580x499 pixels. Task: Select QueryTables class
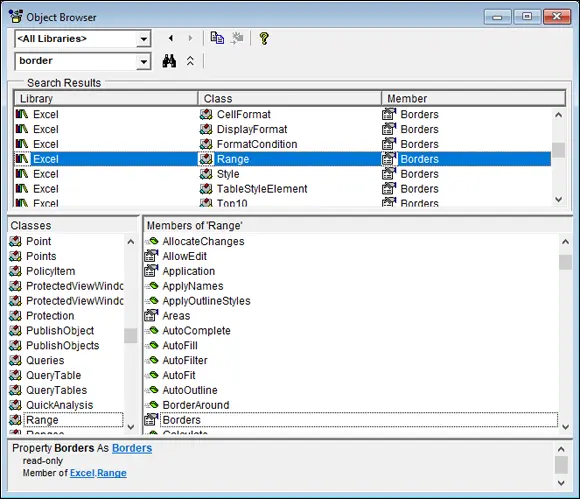[57, 390]
